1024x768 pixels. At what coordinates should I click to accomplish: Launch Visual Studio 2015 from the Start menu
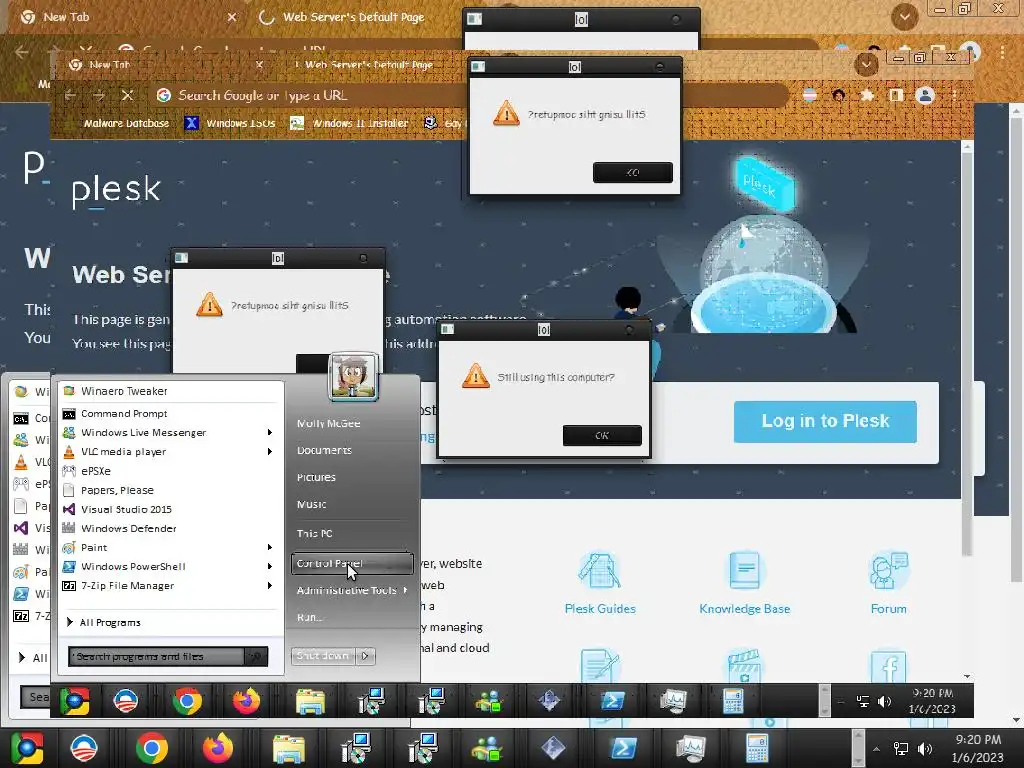click(171, 509)
